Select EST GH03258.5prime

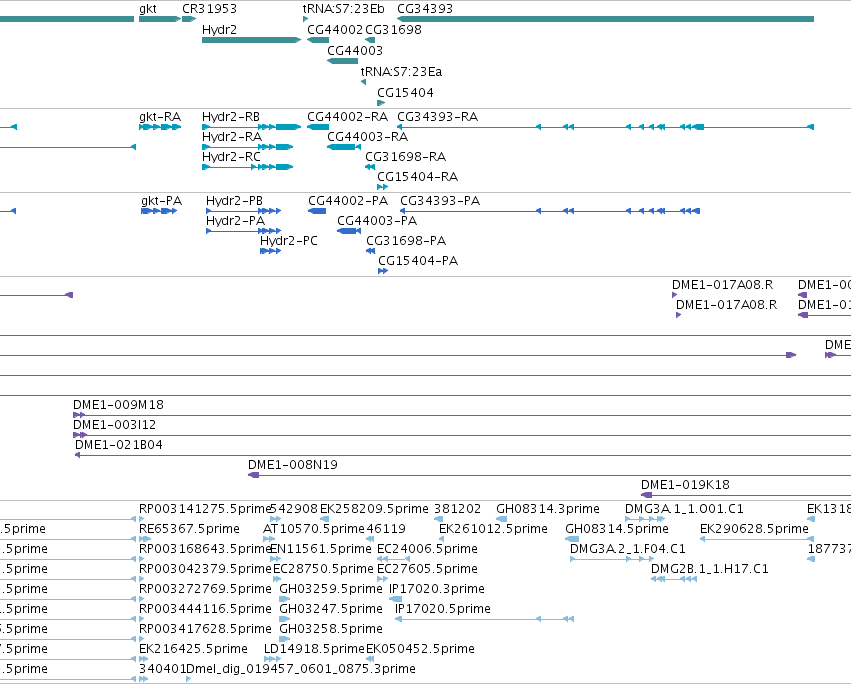(x=331, y=630)
